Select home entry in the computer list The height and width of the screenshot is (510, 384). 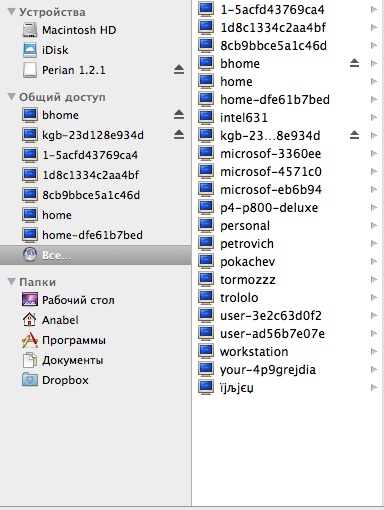click(x=236, y=81)
